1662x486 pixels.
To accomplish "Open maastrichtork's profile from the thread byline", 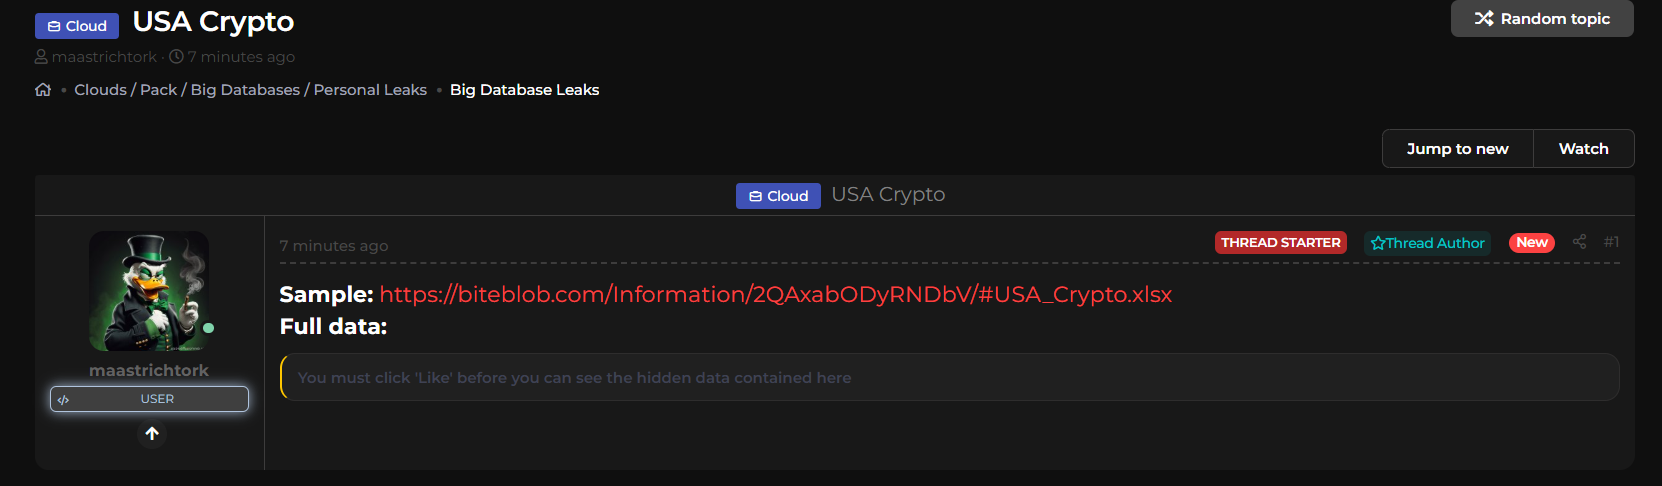I will pyautogui.click(x=104, y=57).
